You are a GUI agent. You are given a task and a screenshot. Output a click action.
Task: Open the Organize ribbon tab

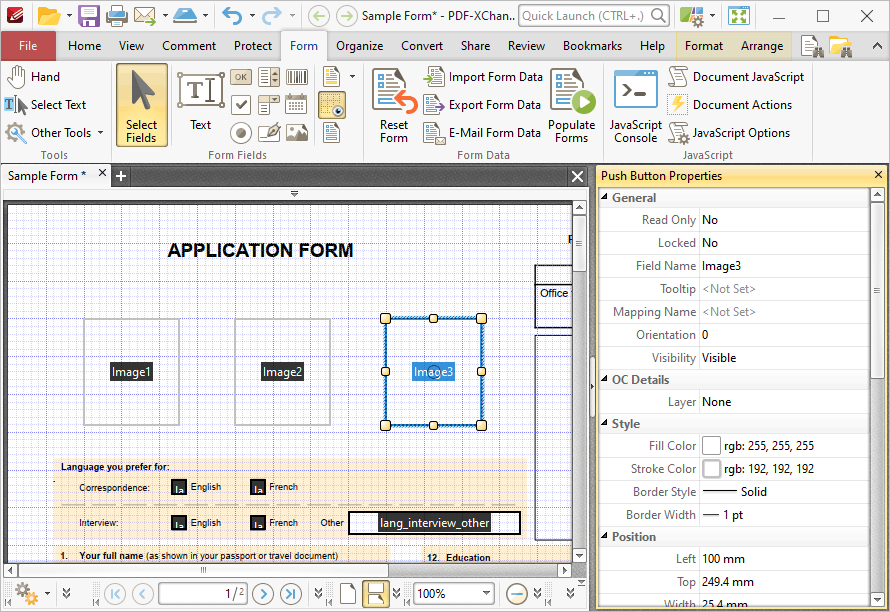pos(359,46)
